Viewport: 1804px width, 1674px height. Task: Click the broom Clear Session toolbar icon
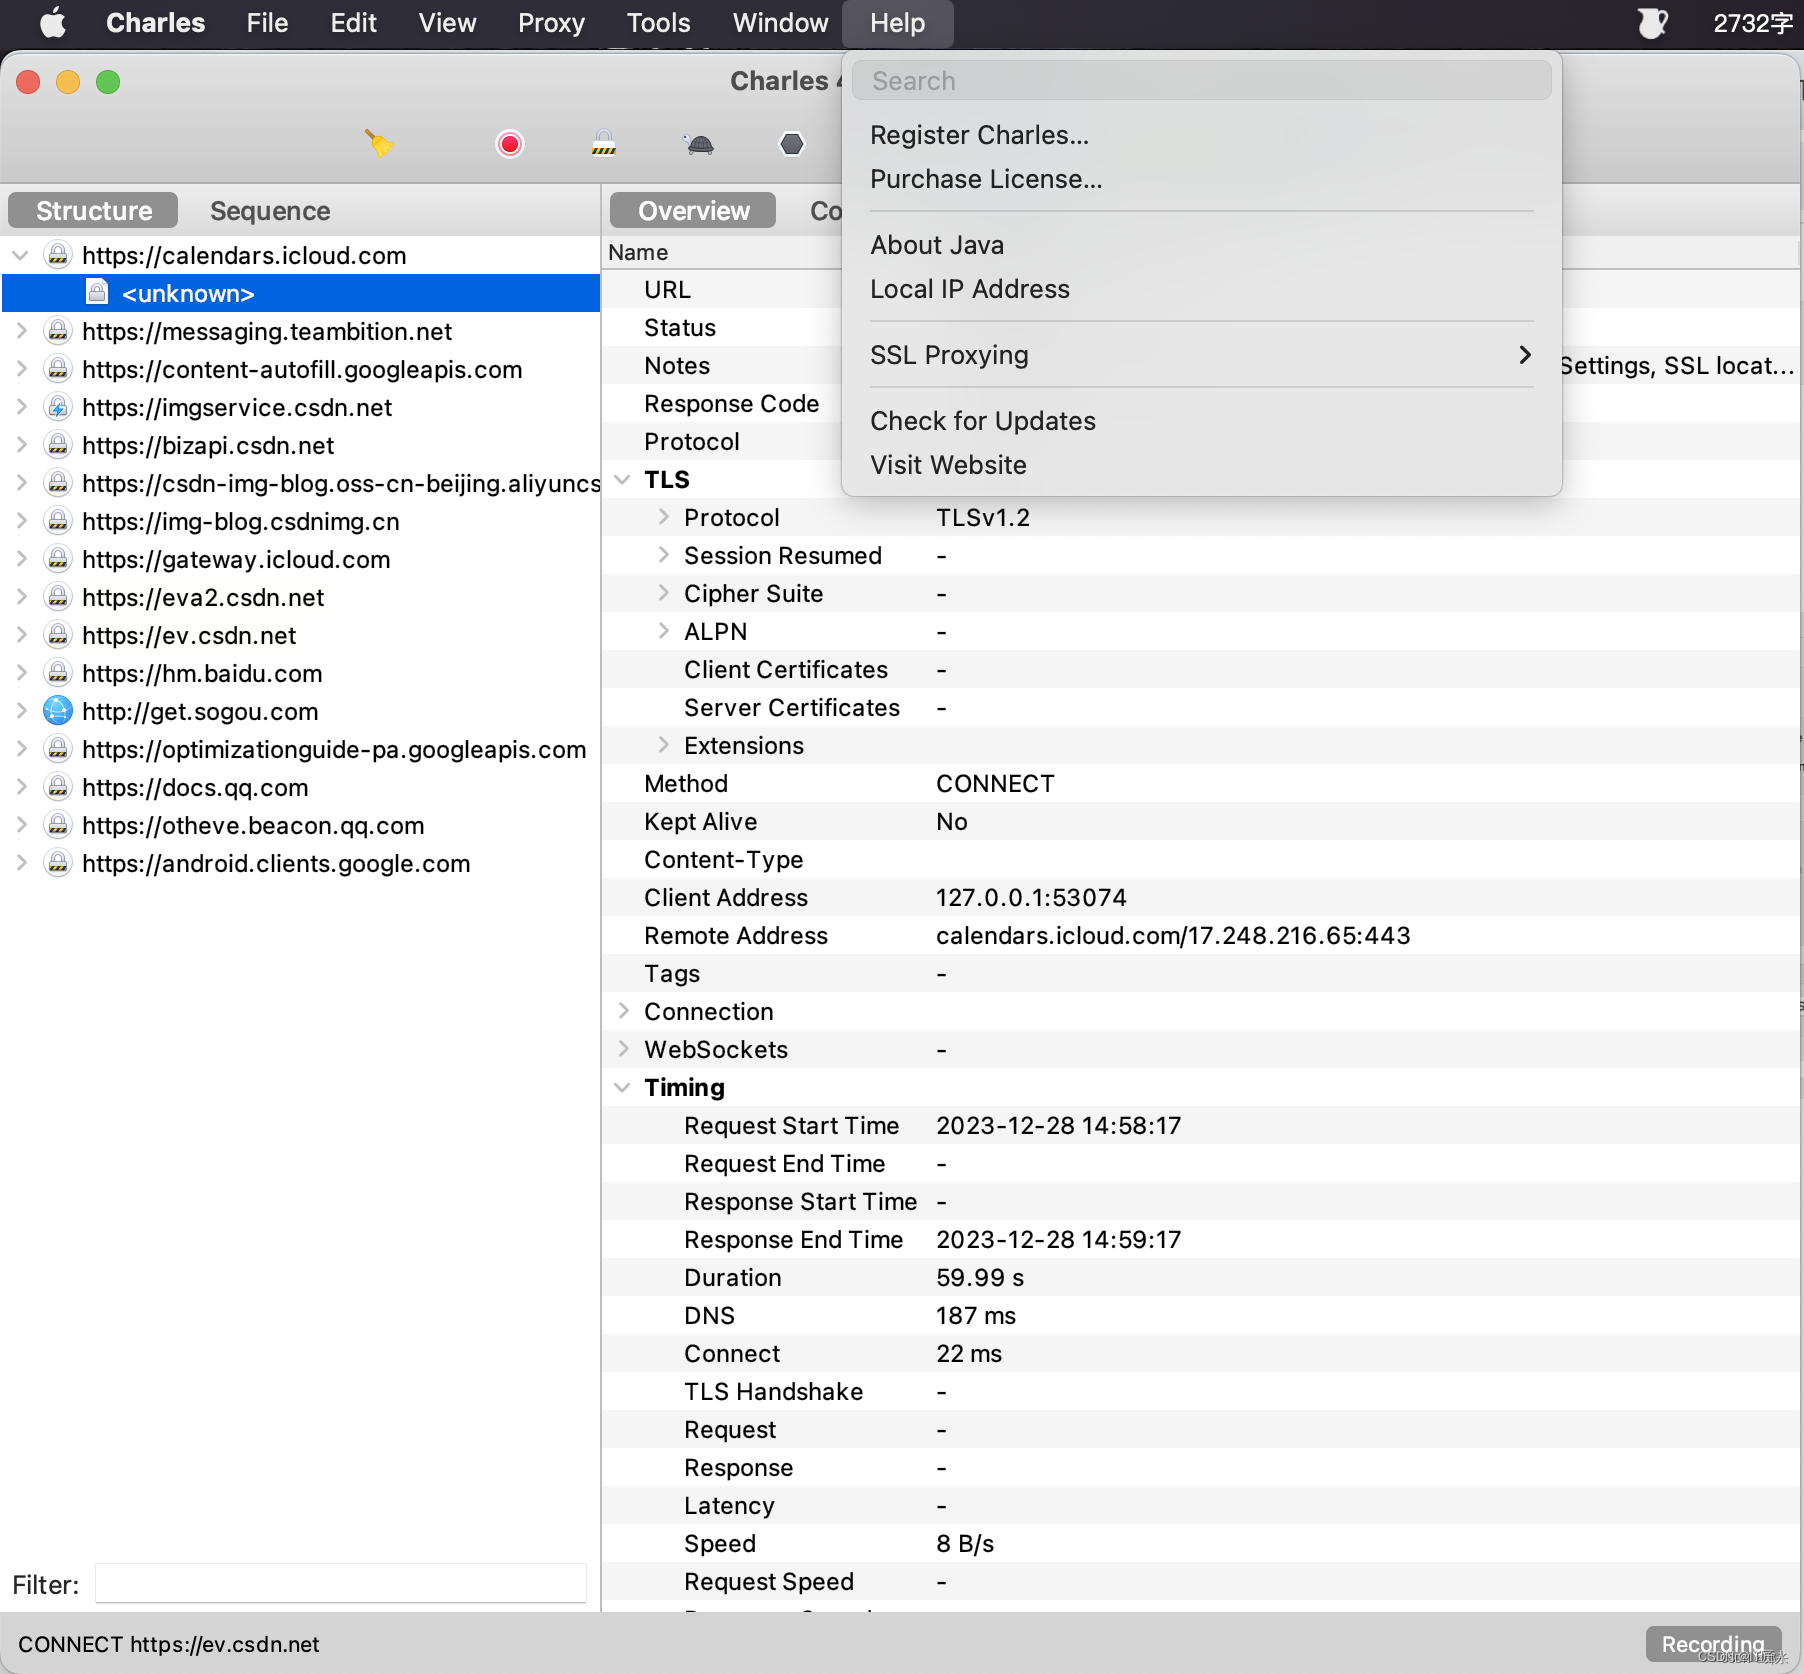click(379, 144)
